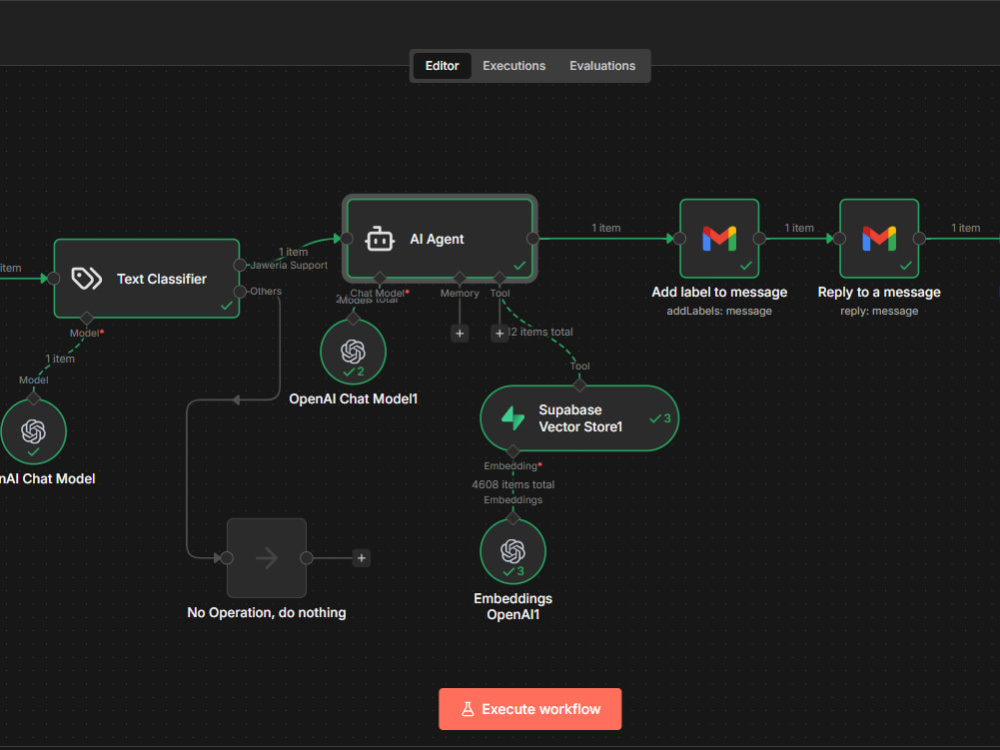Open the Add label to message Gmail node
This screenshot has width=1000, height=750.
point(719,239)
